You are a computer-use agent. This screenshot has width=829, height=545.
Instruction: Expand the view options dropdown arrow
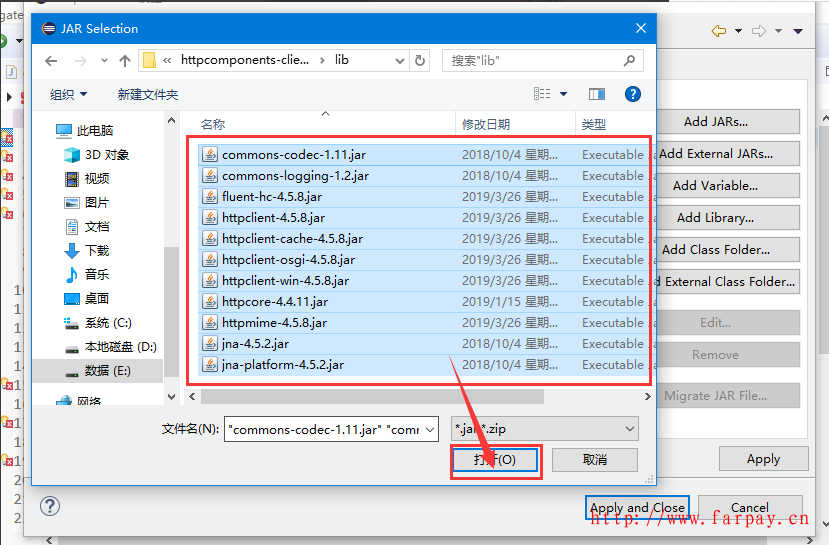563,94
